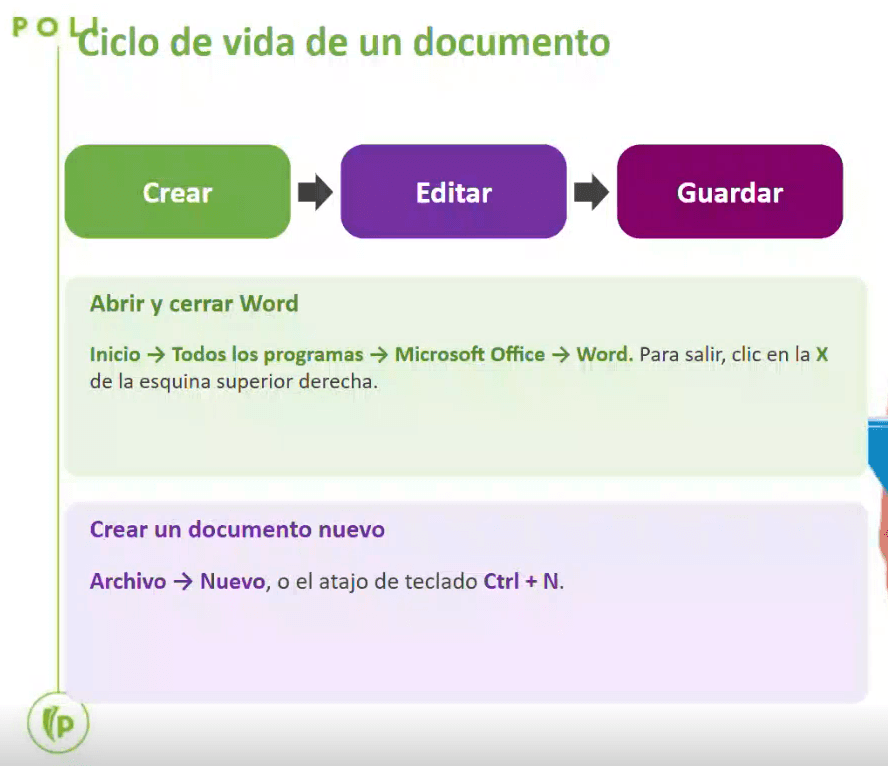
Task: Click the text "Todos los programas"
Action: 267,354
